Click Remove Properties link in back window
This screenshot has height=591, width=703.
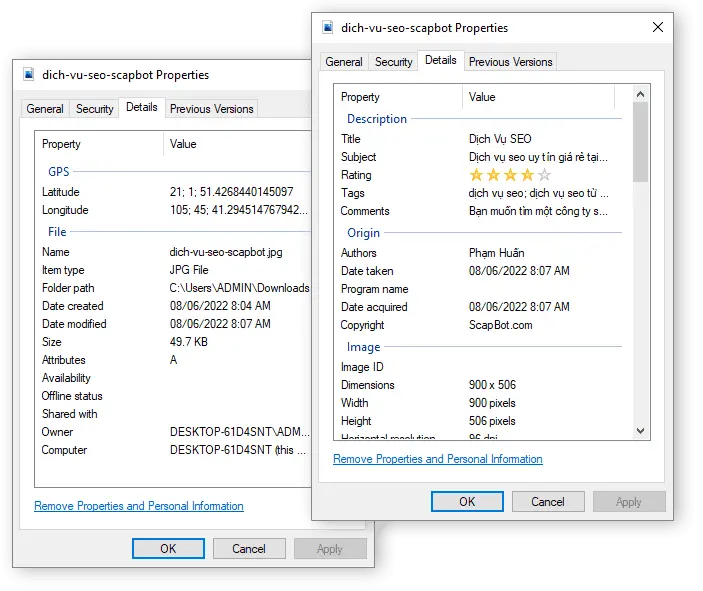[139, 506]
